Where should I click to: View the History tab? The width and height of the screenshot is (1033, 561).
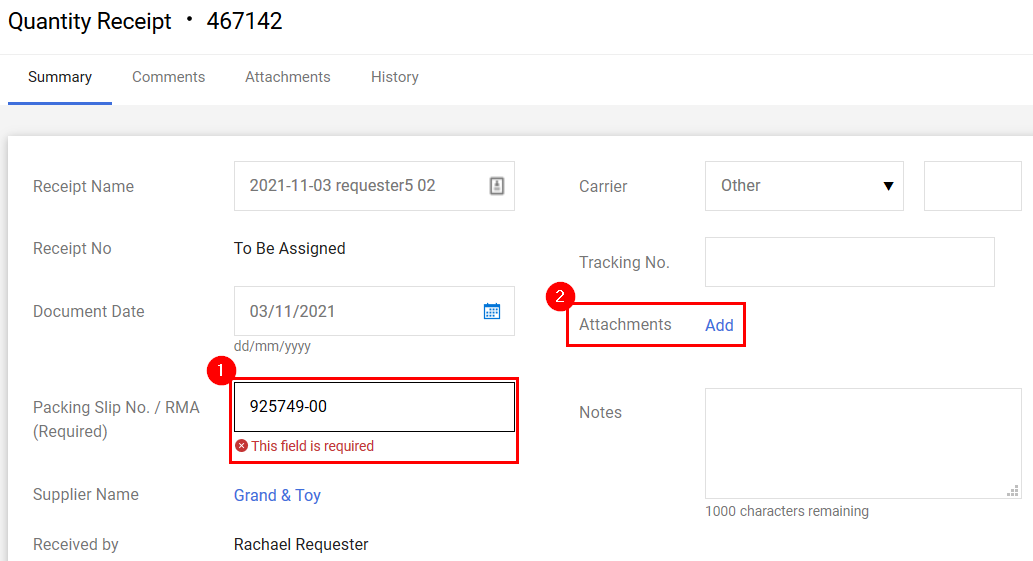pos(395,77)
